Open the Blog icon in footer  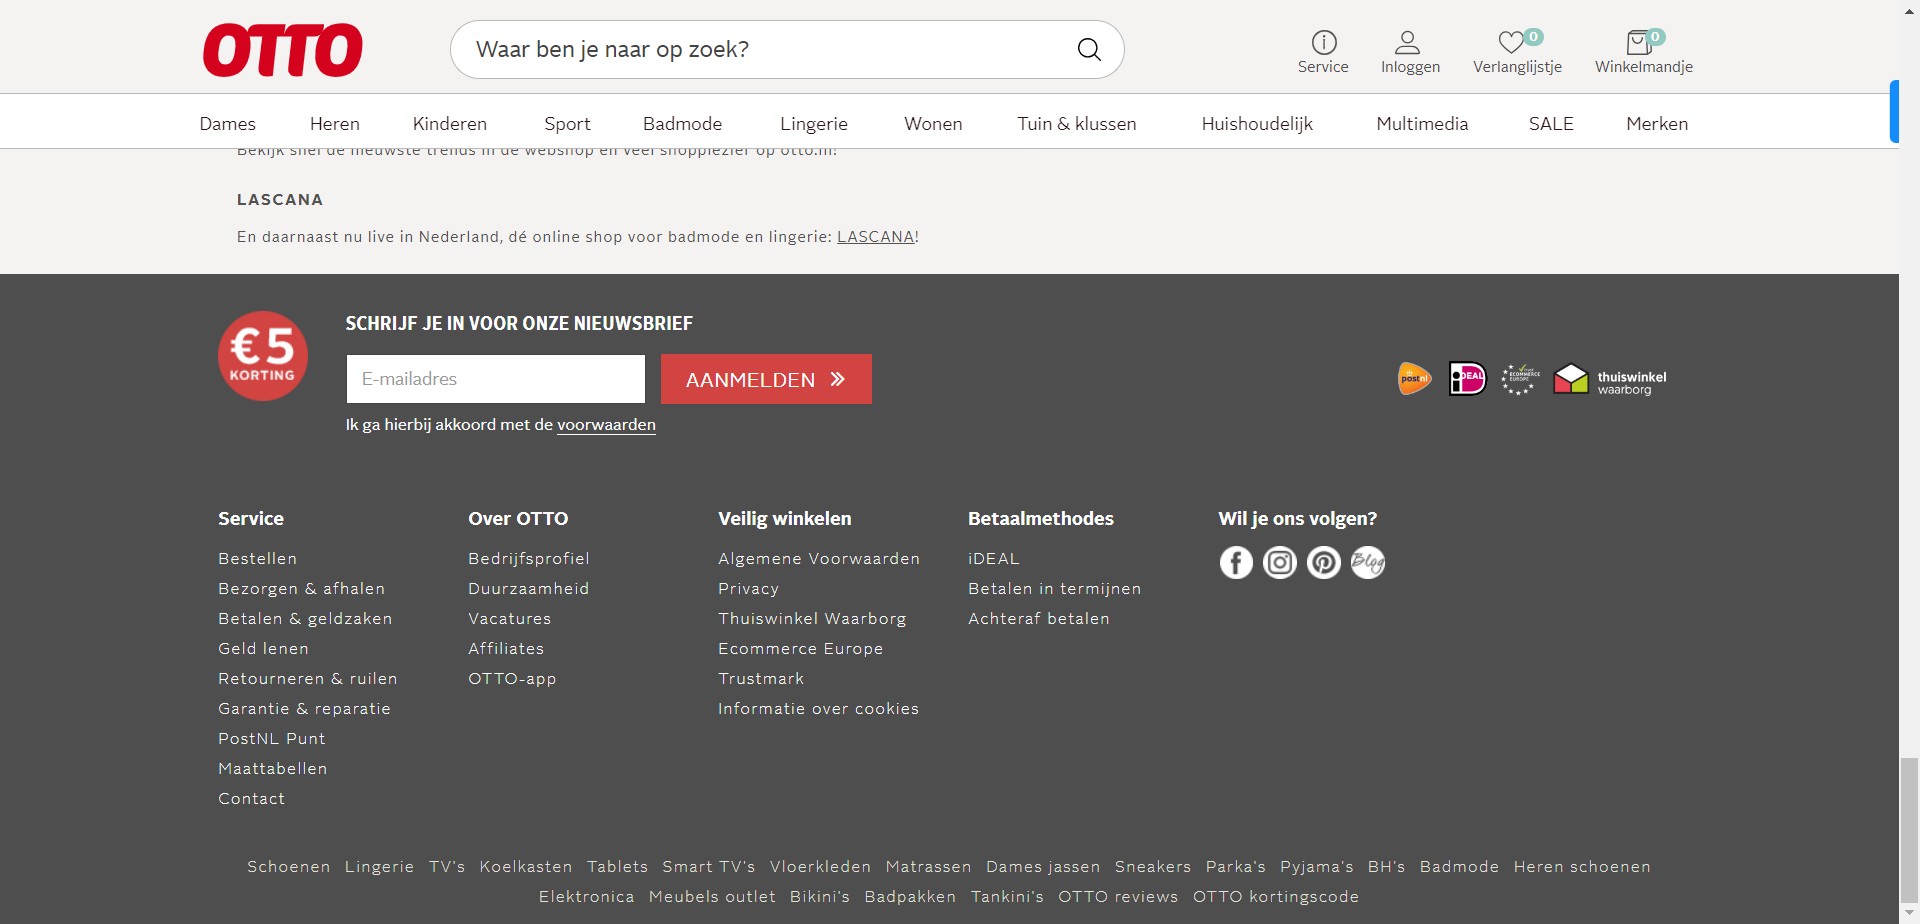[1368, 563]
